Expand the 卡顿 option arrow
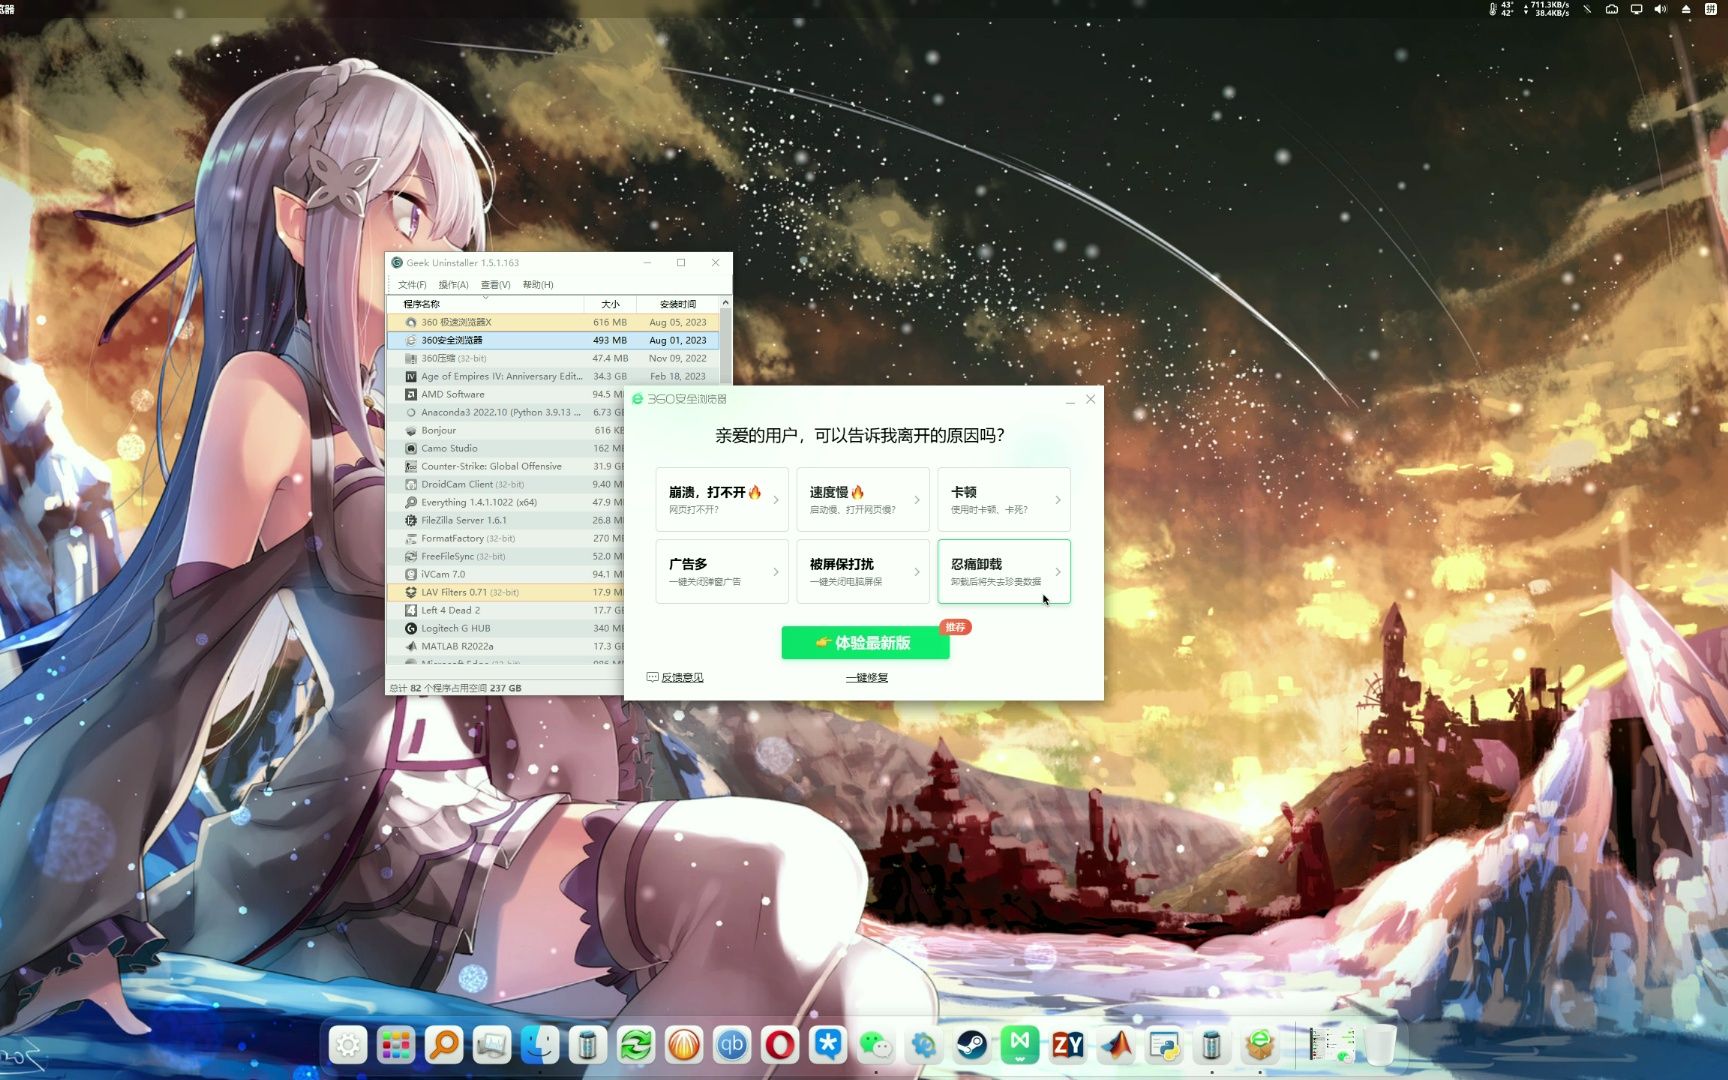Viewport: 1728px width, 1080px height. pyautogui.click(x=1057, y=500)
